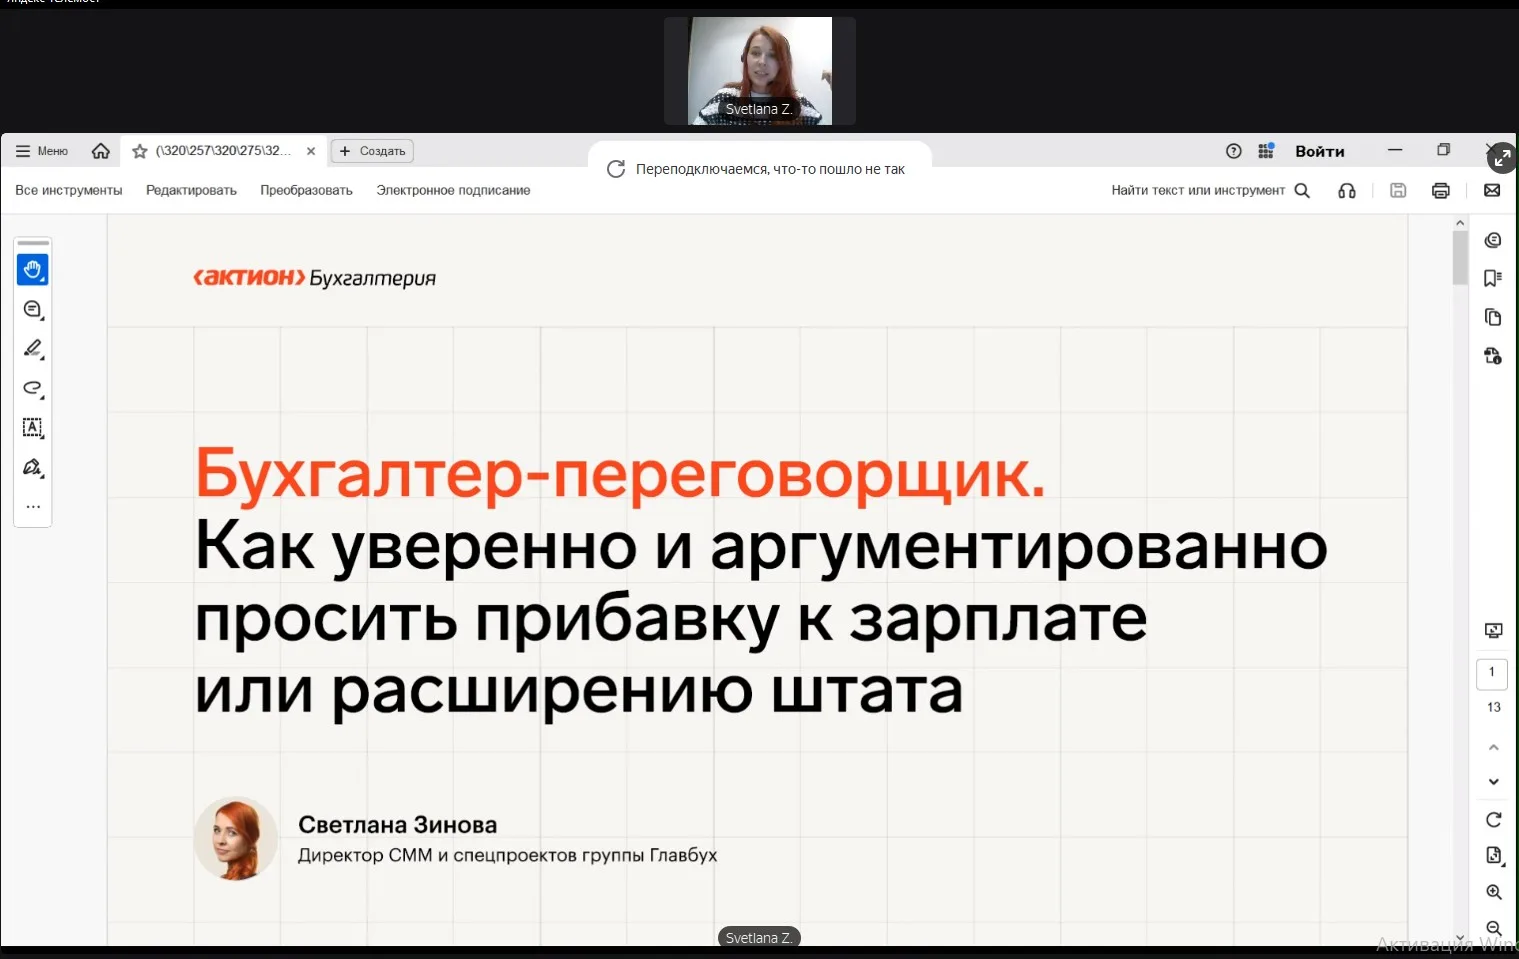
Task: Open the read aloud headphones icon
Action: [x=1347, y=190]
